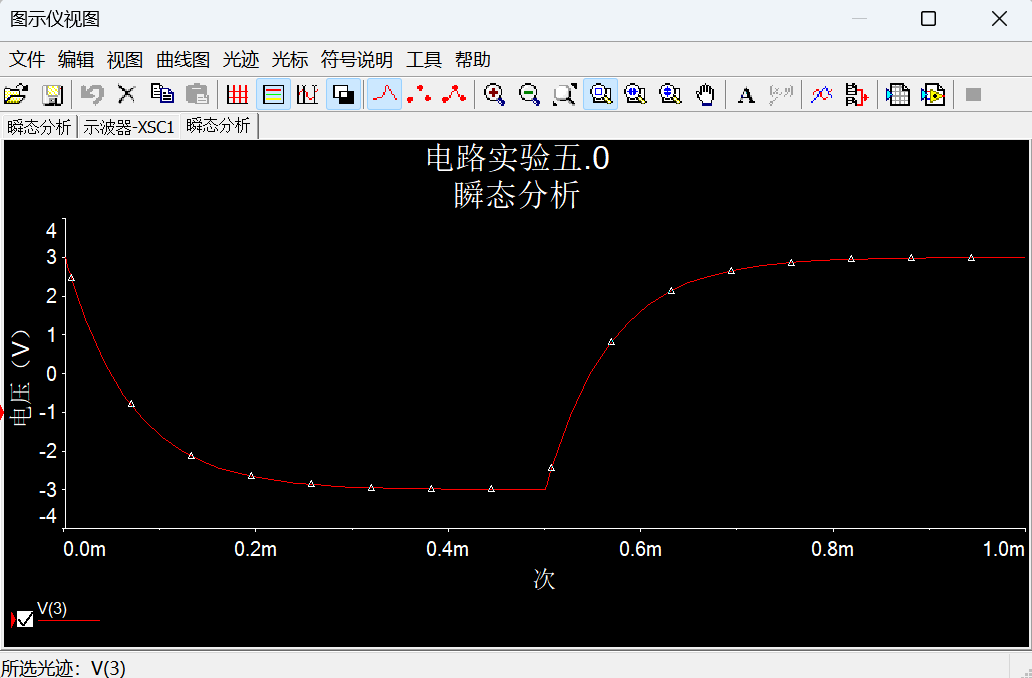This screenshot has width=1032, height=678.
Task: Open the 符号说明 menu
Action: coord(357,60)
